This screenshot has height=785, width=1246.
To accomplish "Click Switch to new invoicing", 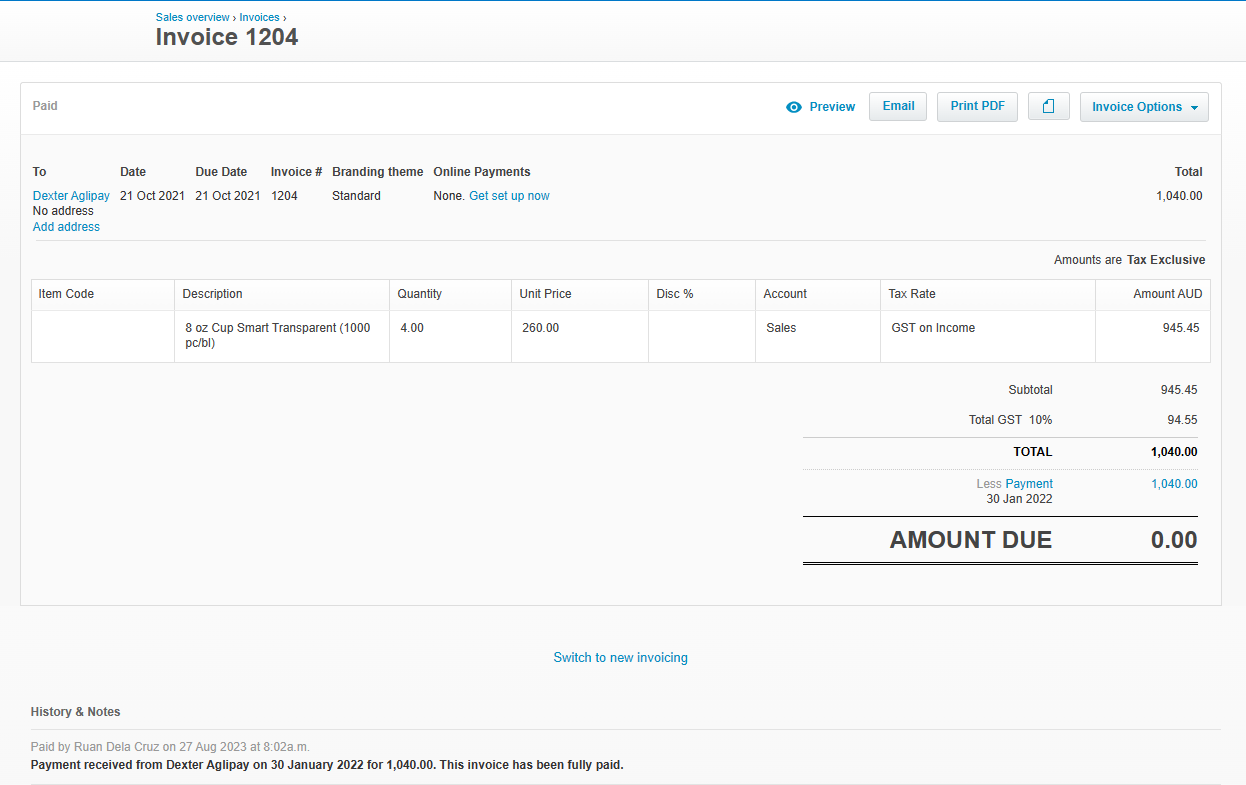I will [x=620, y=657].
